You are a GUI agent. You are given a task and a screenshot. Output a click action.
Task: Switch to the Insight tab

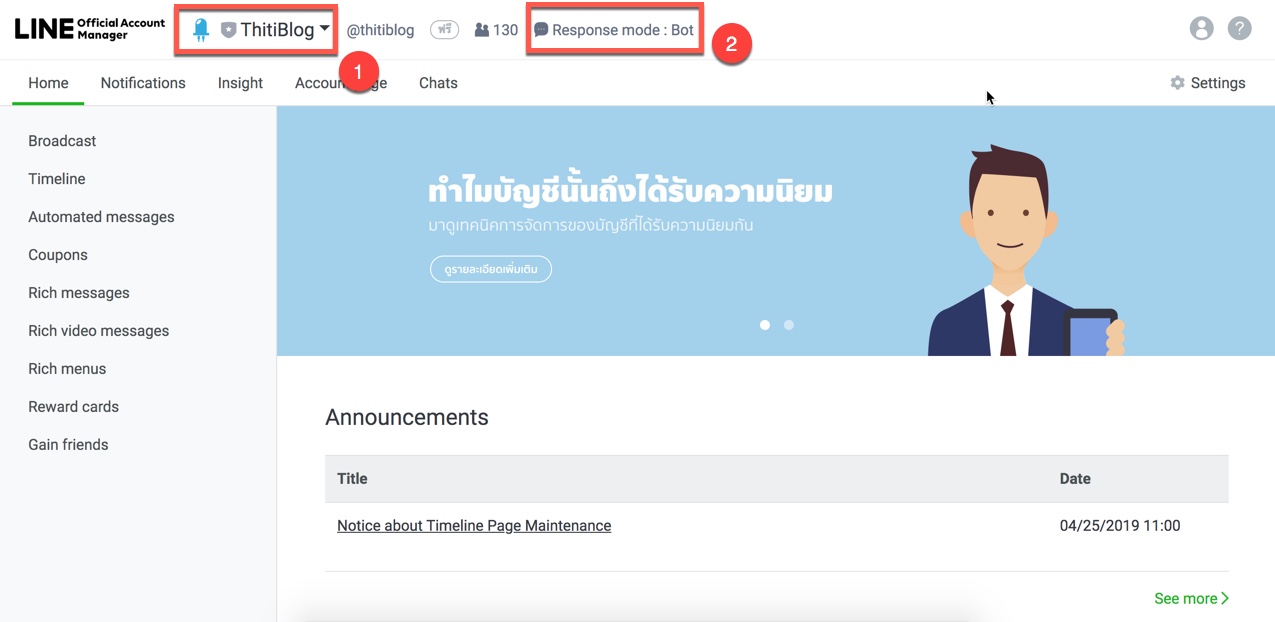[240, 83]
